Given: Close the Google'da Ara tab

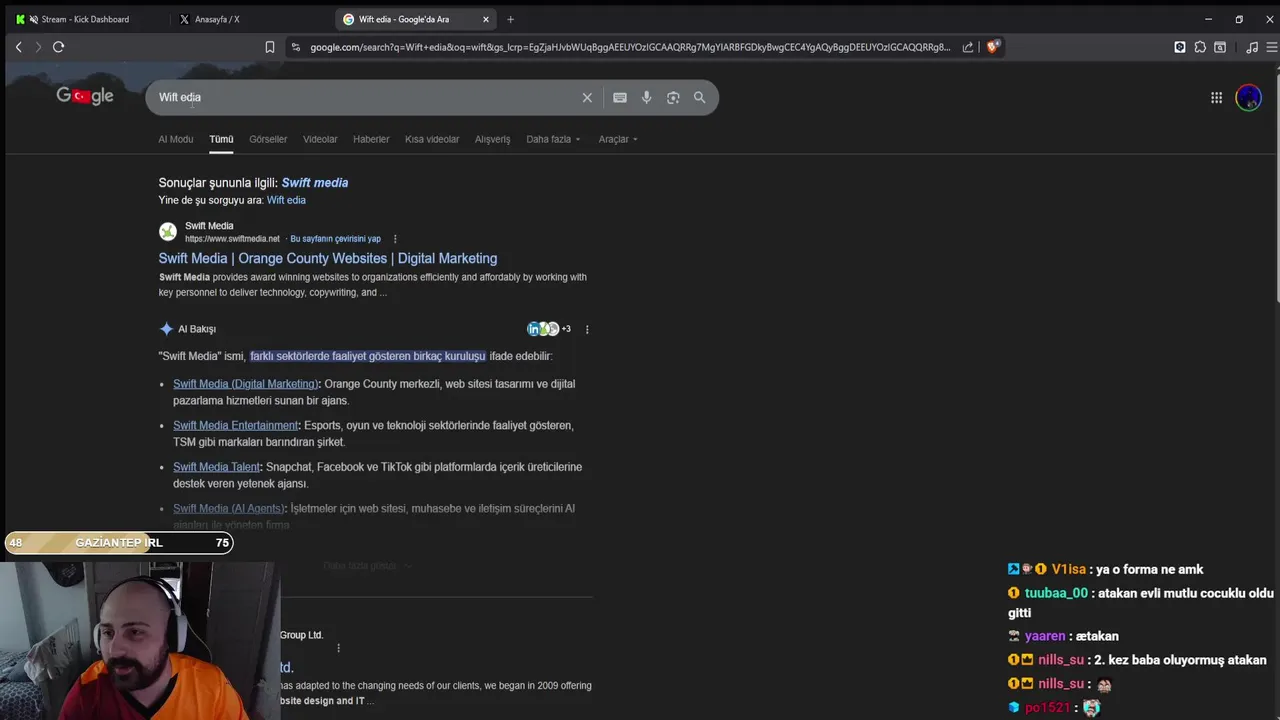Looking at the screenshot, I should coord(486,19).
